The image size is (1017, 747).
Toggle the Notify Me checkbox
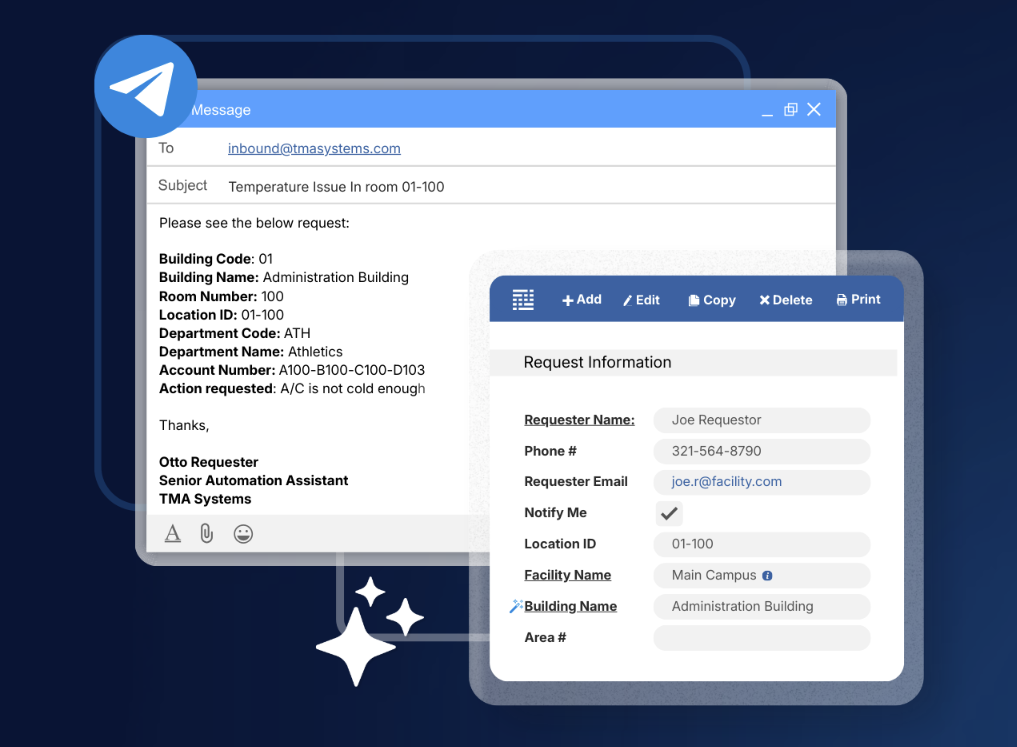(669, 513)
